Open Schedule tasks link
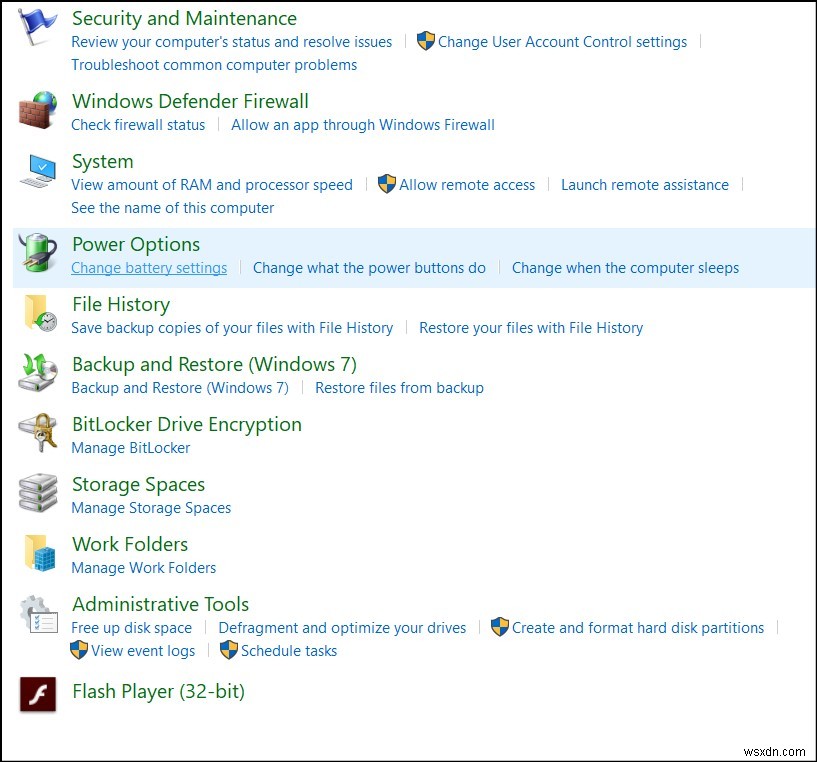817x762 pixels. pos(289,650)
